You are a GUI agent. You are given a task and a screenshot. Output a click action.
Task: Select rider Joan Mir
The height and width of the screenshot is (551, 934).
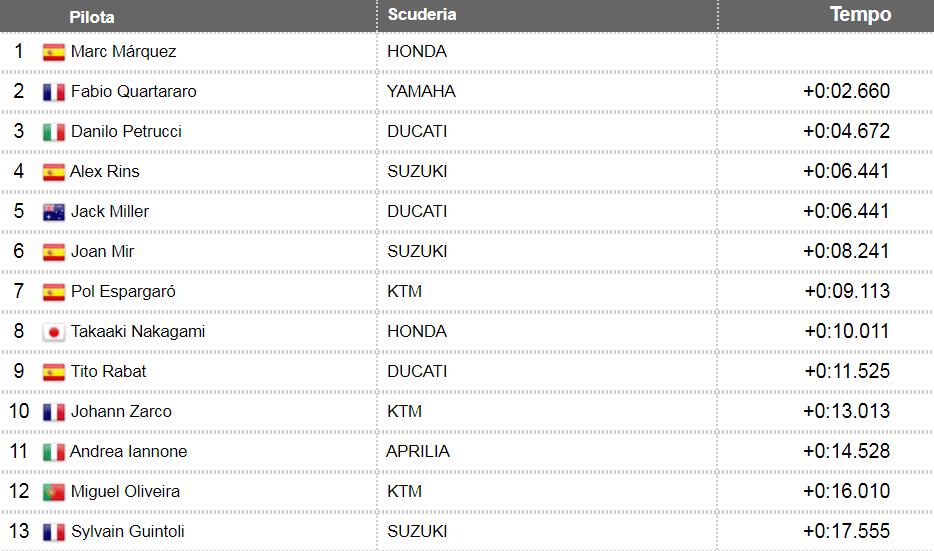(x=102, y=251)
